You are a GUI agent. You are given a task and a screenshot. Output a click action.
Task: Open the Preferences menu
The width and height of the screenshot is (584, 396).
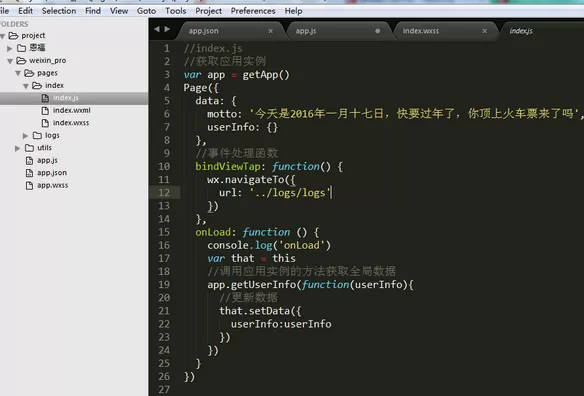[x=253, y=11]
